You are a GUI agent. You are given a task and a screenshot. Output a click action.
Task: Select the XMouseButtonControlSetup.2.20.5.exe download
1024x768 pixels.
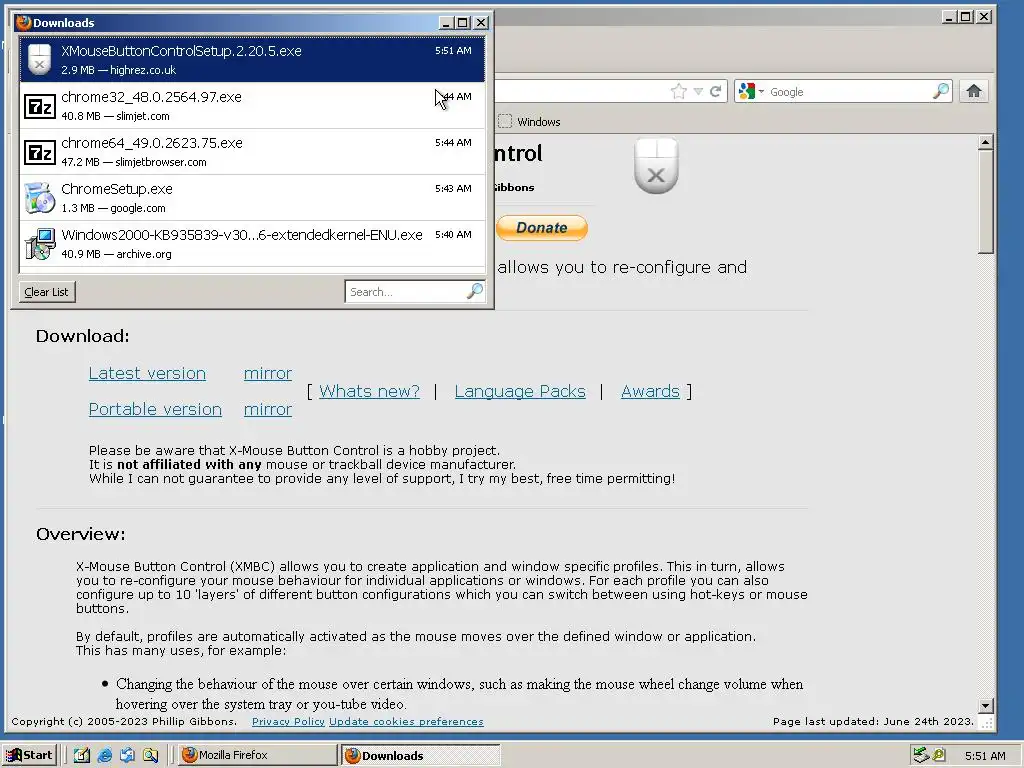click(x=252, y=59)
